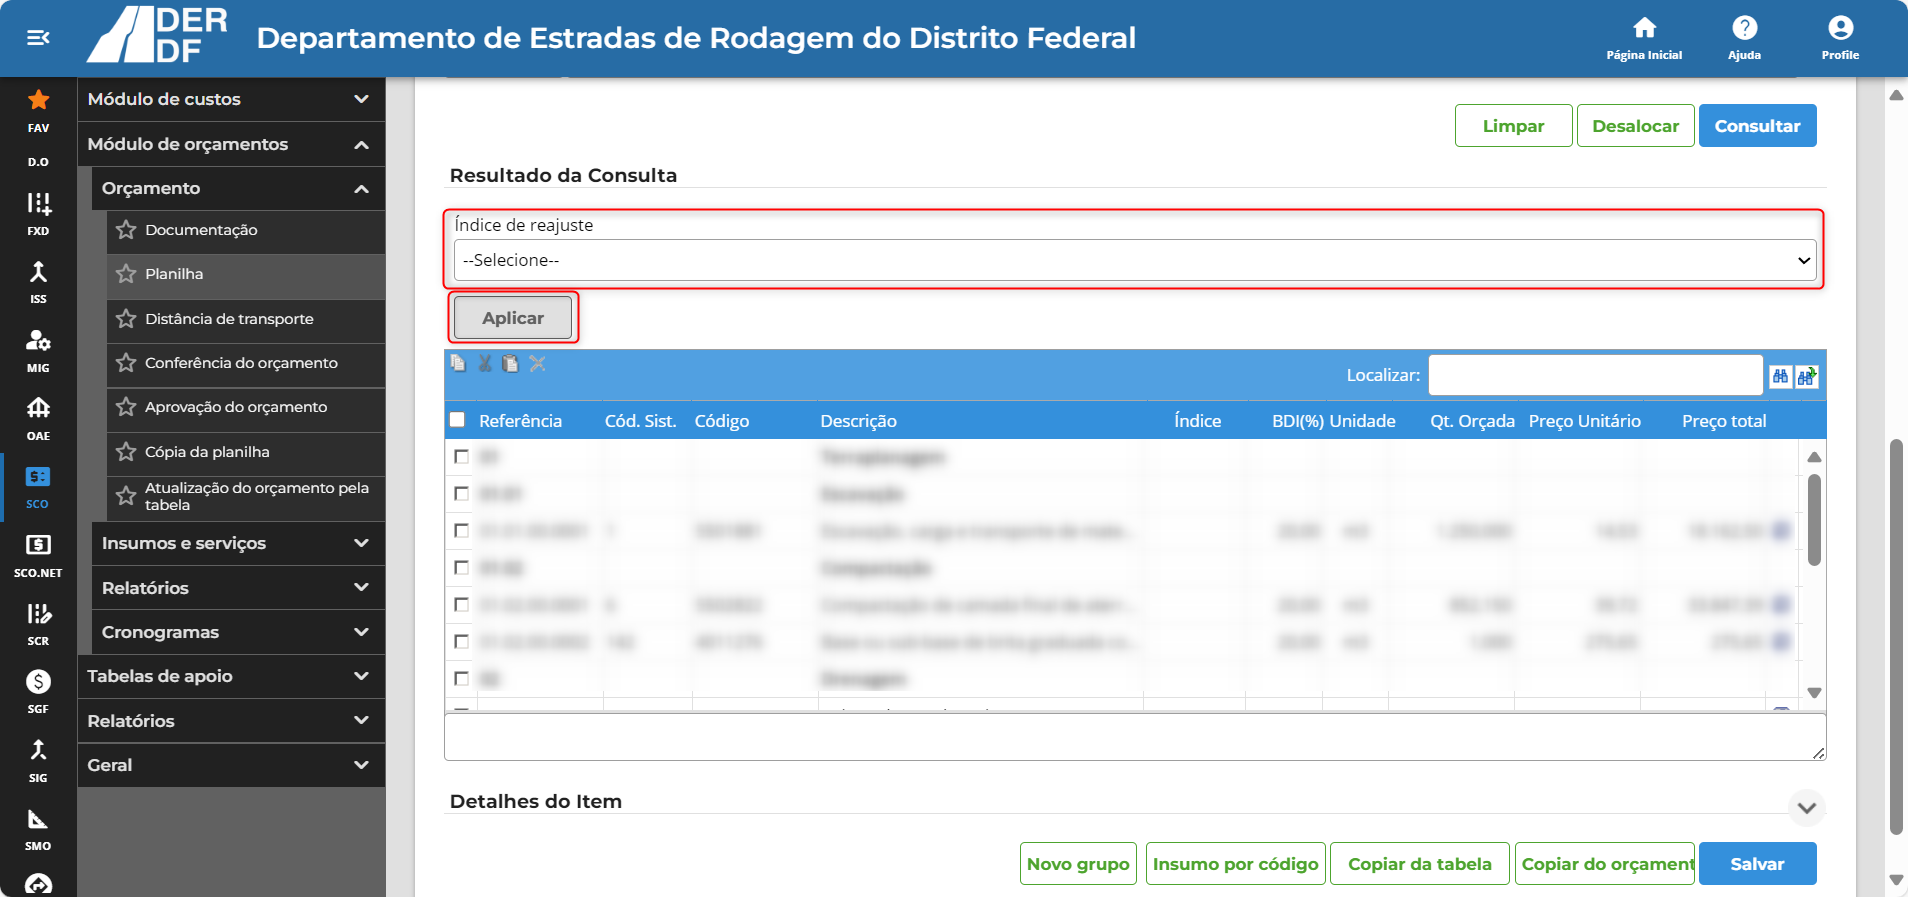Click the Limpar button

tap(1513, 126)
